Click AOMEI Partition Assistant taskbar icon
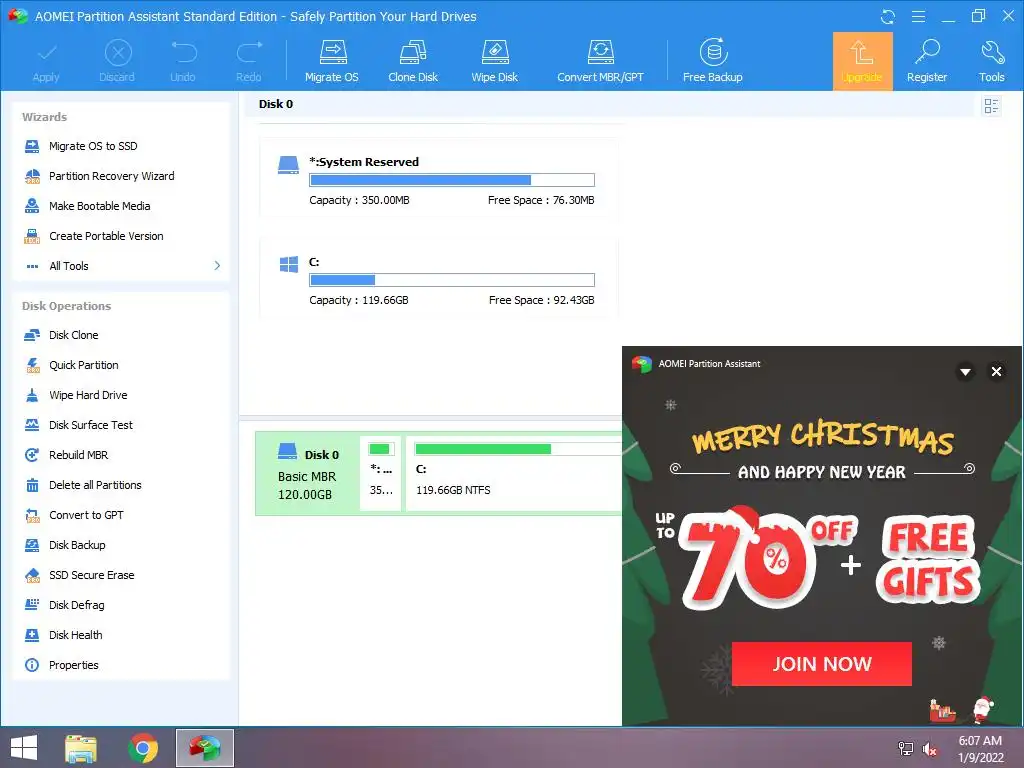 click(x=204, y=748)
